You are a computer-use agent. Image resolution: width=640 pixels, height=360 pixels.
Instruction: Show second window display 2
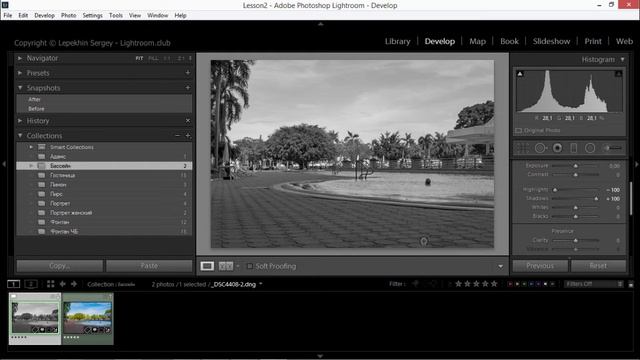coord(31,284)
